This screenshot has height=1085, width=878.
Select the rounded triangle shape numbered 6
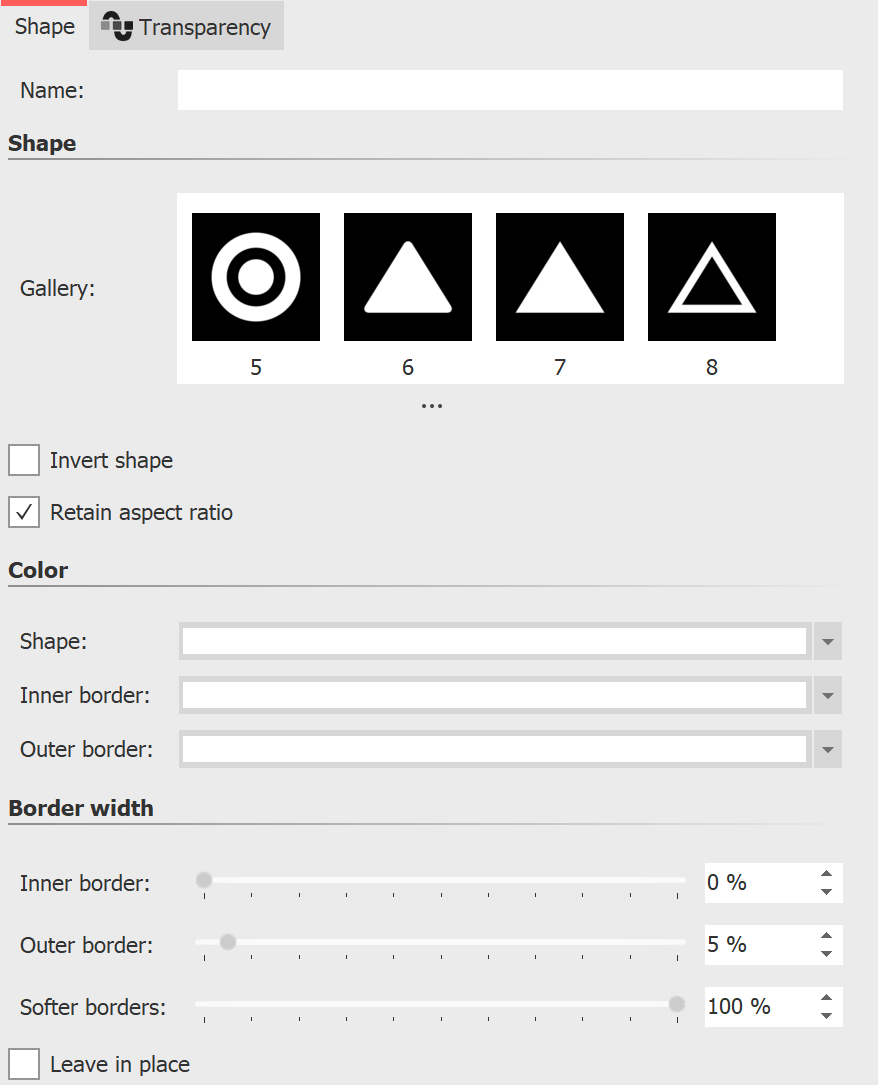click(408, 277)
